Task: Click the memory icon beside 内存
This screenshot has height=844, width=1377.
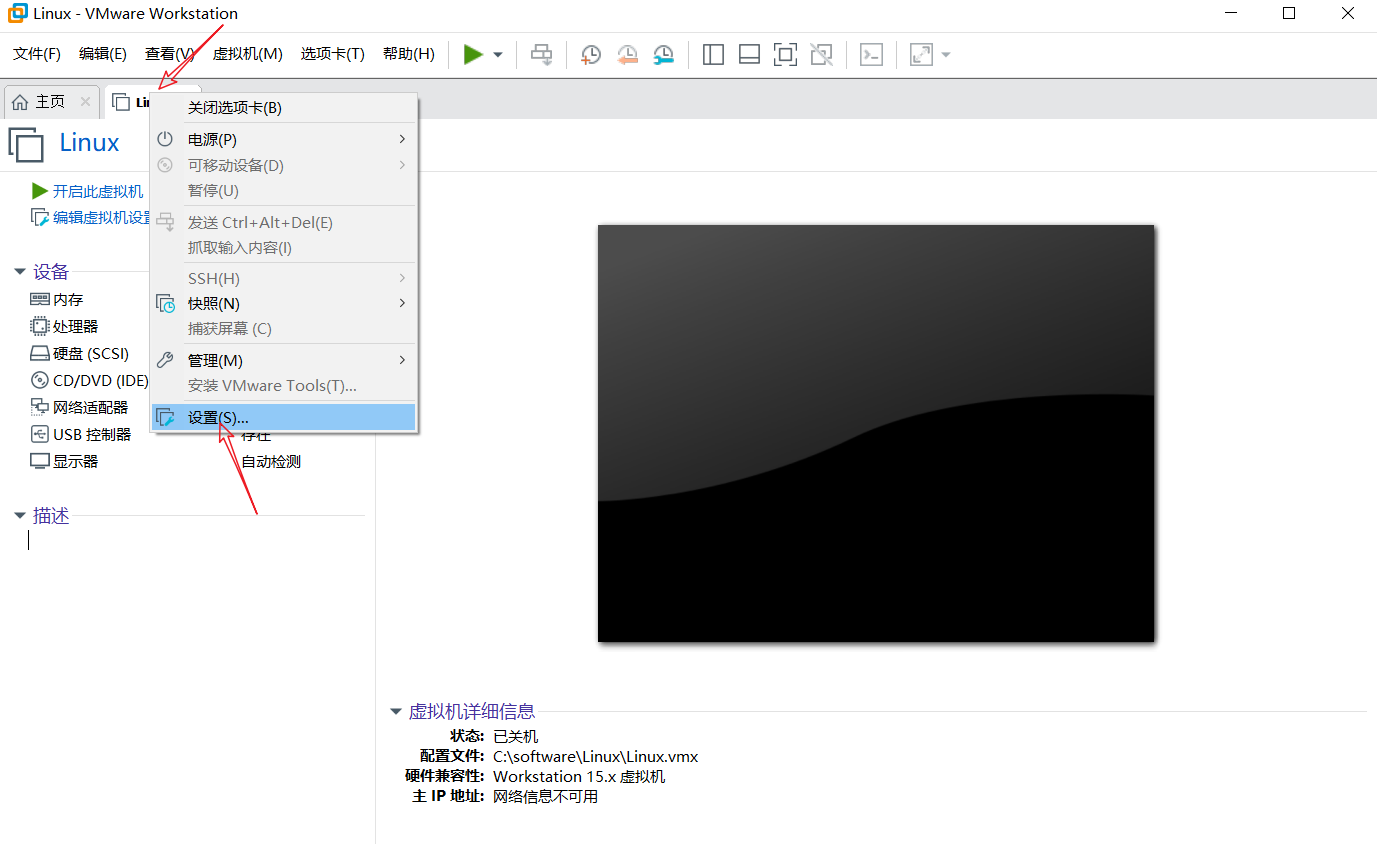Action: (40, 299)
